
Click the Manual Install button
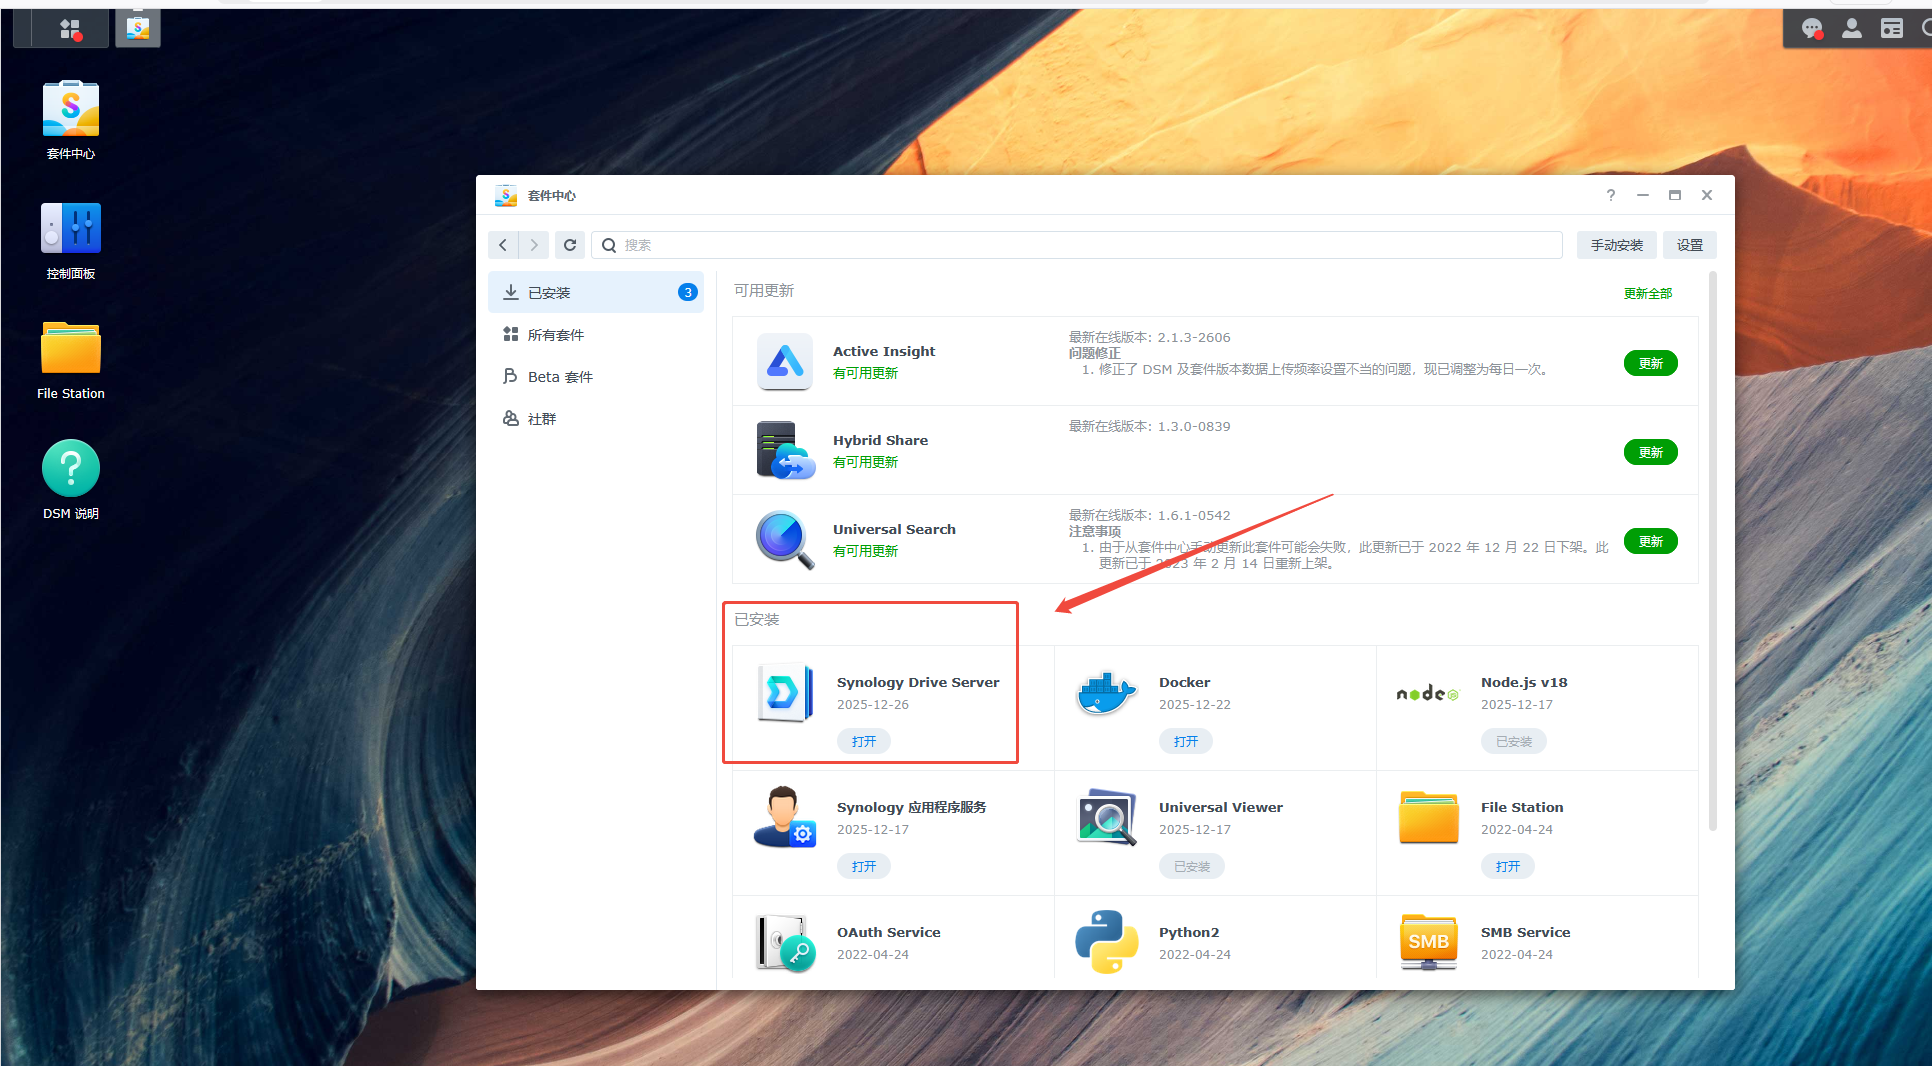tap(1616, 245)
